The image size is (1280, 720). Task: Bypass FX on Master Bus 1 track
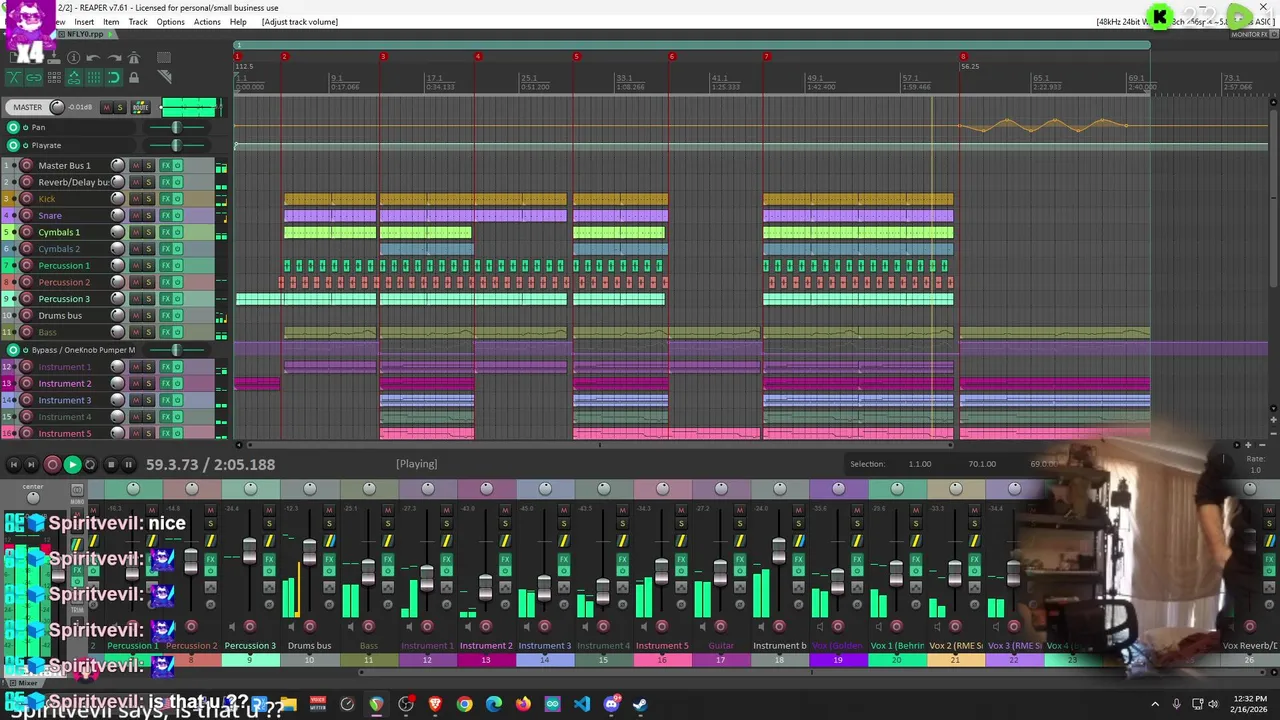(x=178, y=165)
